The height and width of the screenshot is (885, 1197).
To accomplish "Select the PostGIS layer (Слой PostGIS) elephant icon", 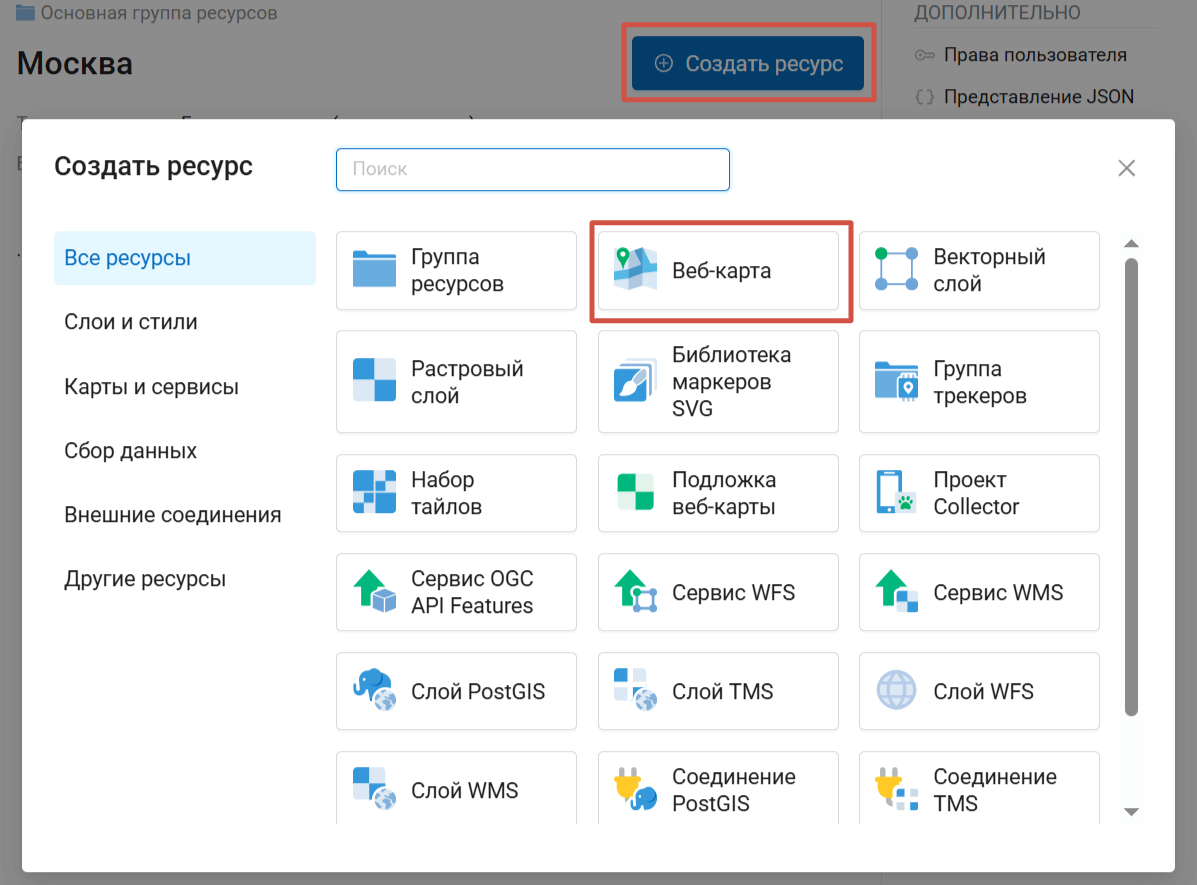I will (x=374, y=691).
